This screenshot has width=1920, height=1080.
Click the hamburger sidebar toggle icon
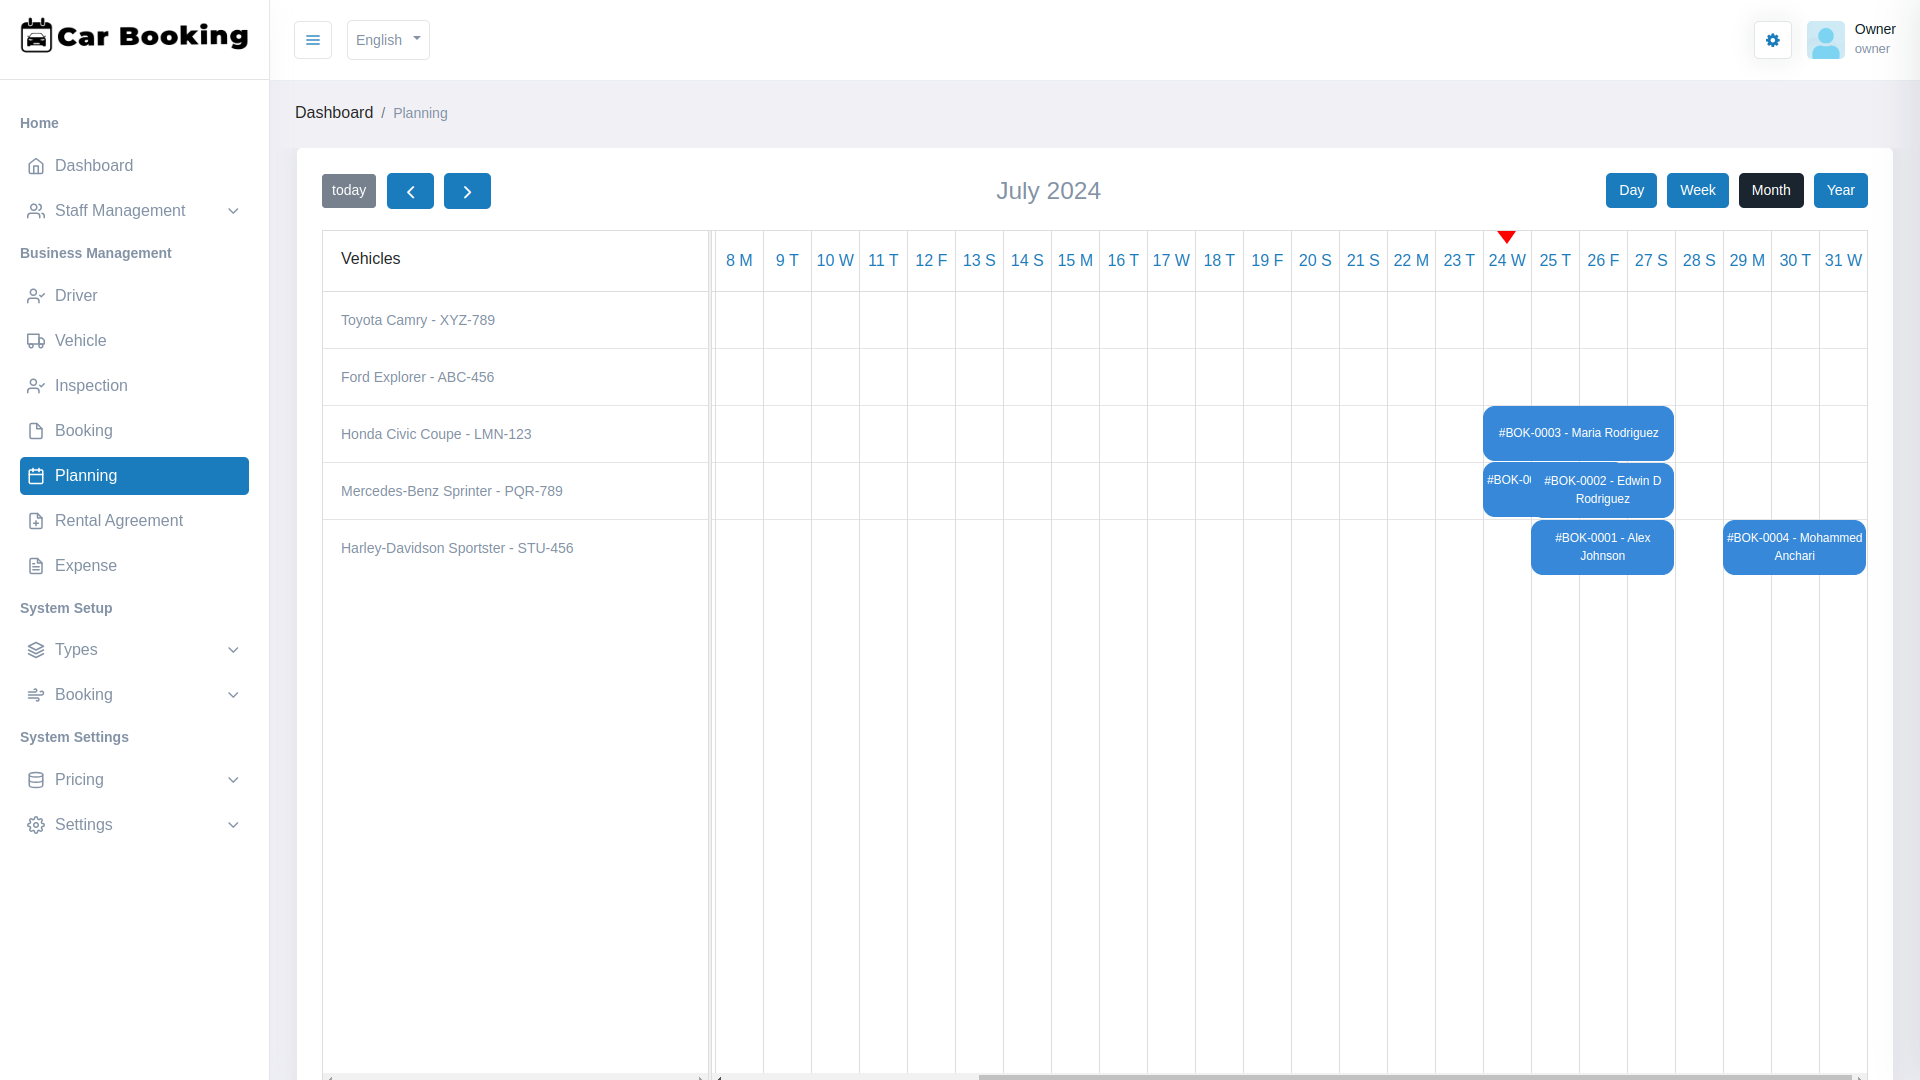312,40
